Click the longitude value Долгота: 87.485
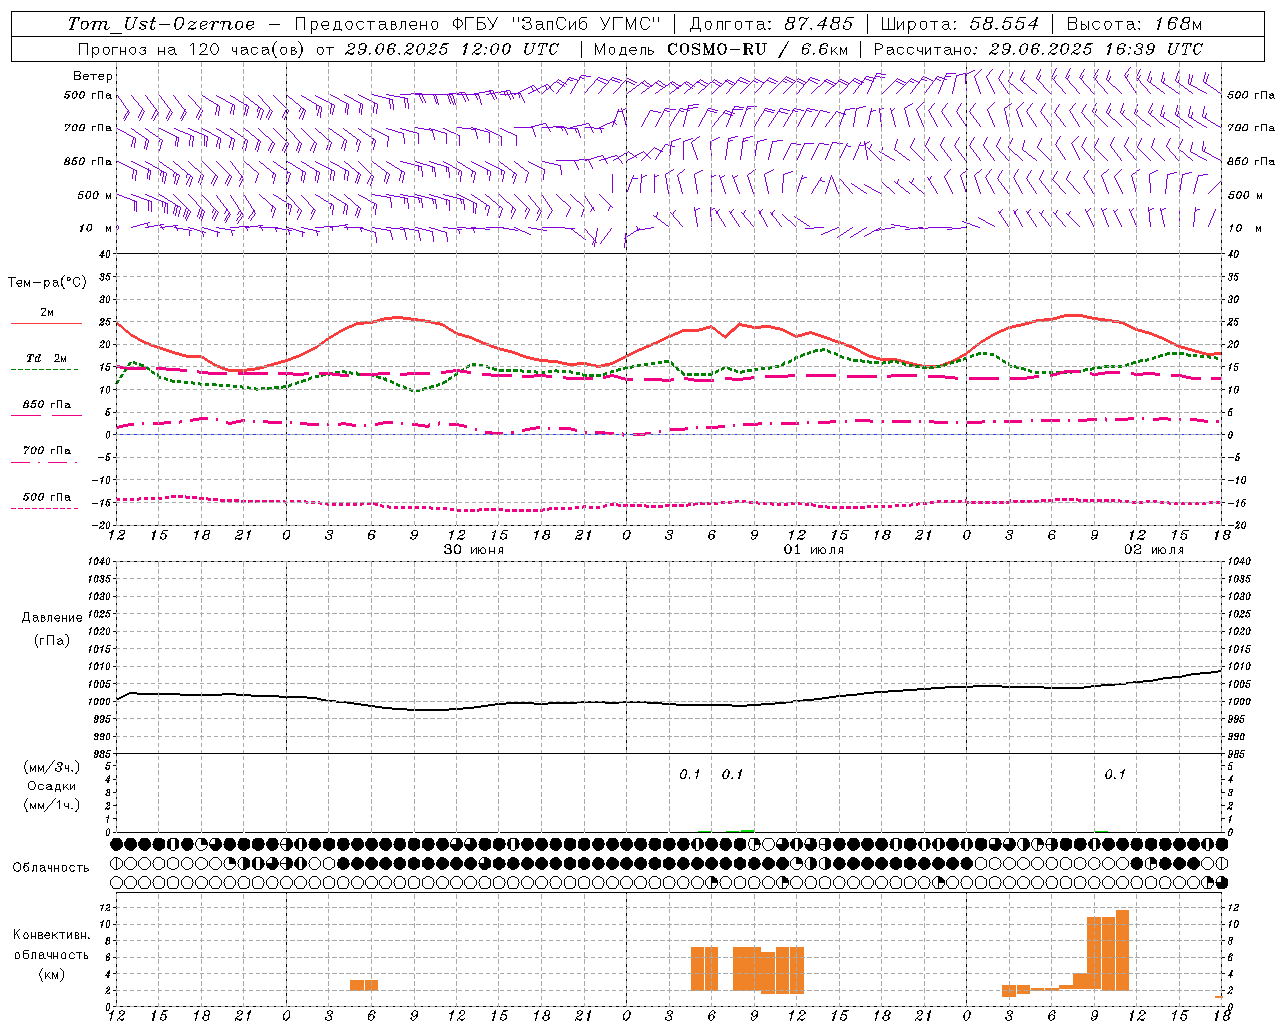Viewport: 1280px width, 1024px height. pyautogui.click(x=771, y=24)
